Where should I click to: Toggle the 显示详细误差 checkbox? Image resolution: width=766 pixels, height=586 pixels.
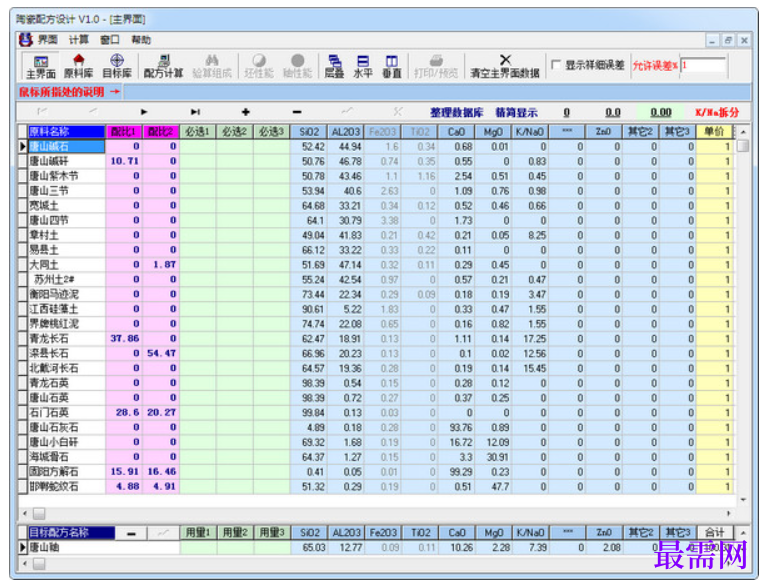(555, 64)
